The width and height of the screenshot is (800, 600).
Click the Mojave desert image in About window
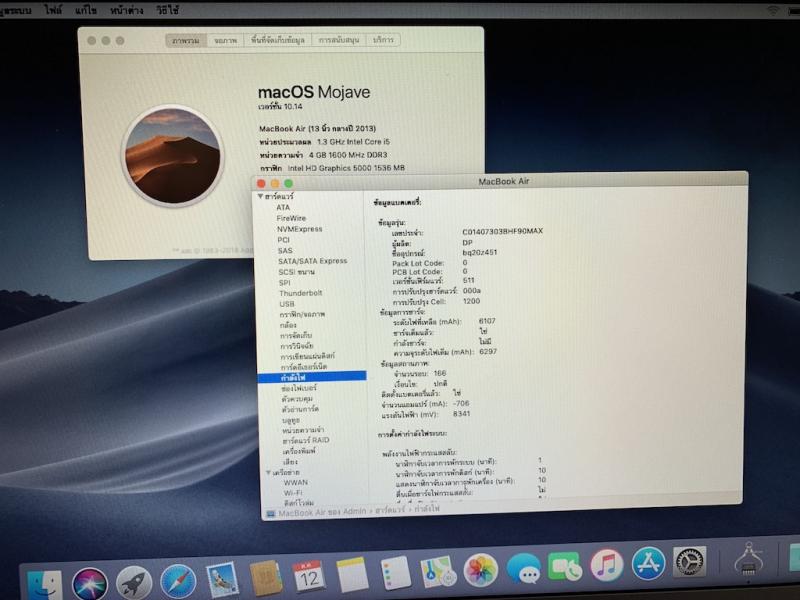point(172,156)
